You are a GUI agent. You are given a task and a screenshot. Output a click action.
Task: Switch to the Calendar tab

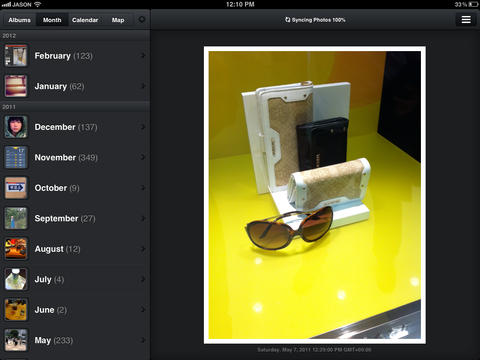(85, 20)
